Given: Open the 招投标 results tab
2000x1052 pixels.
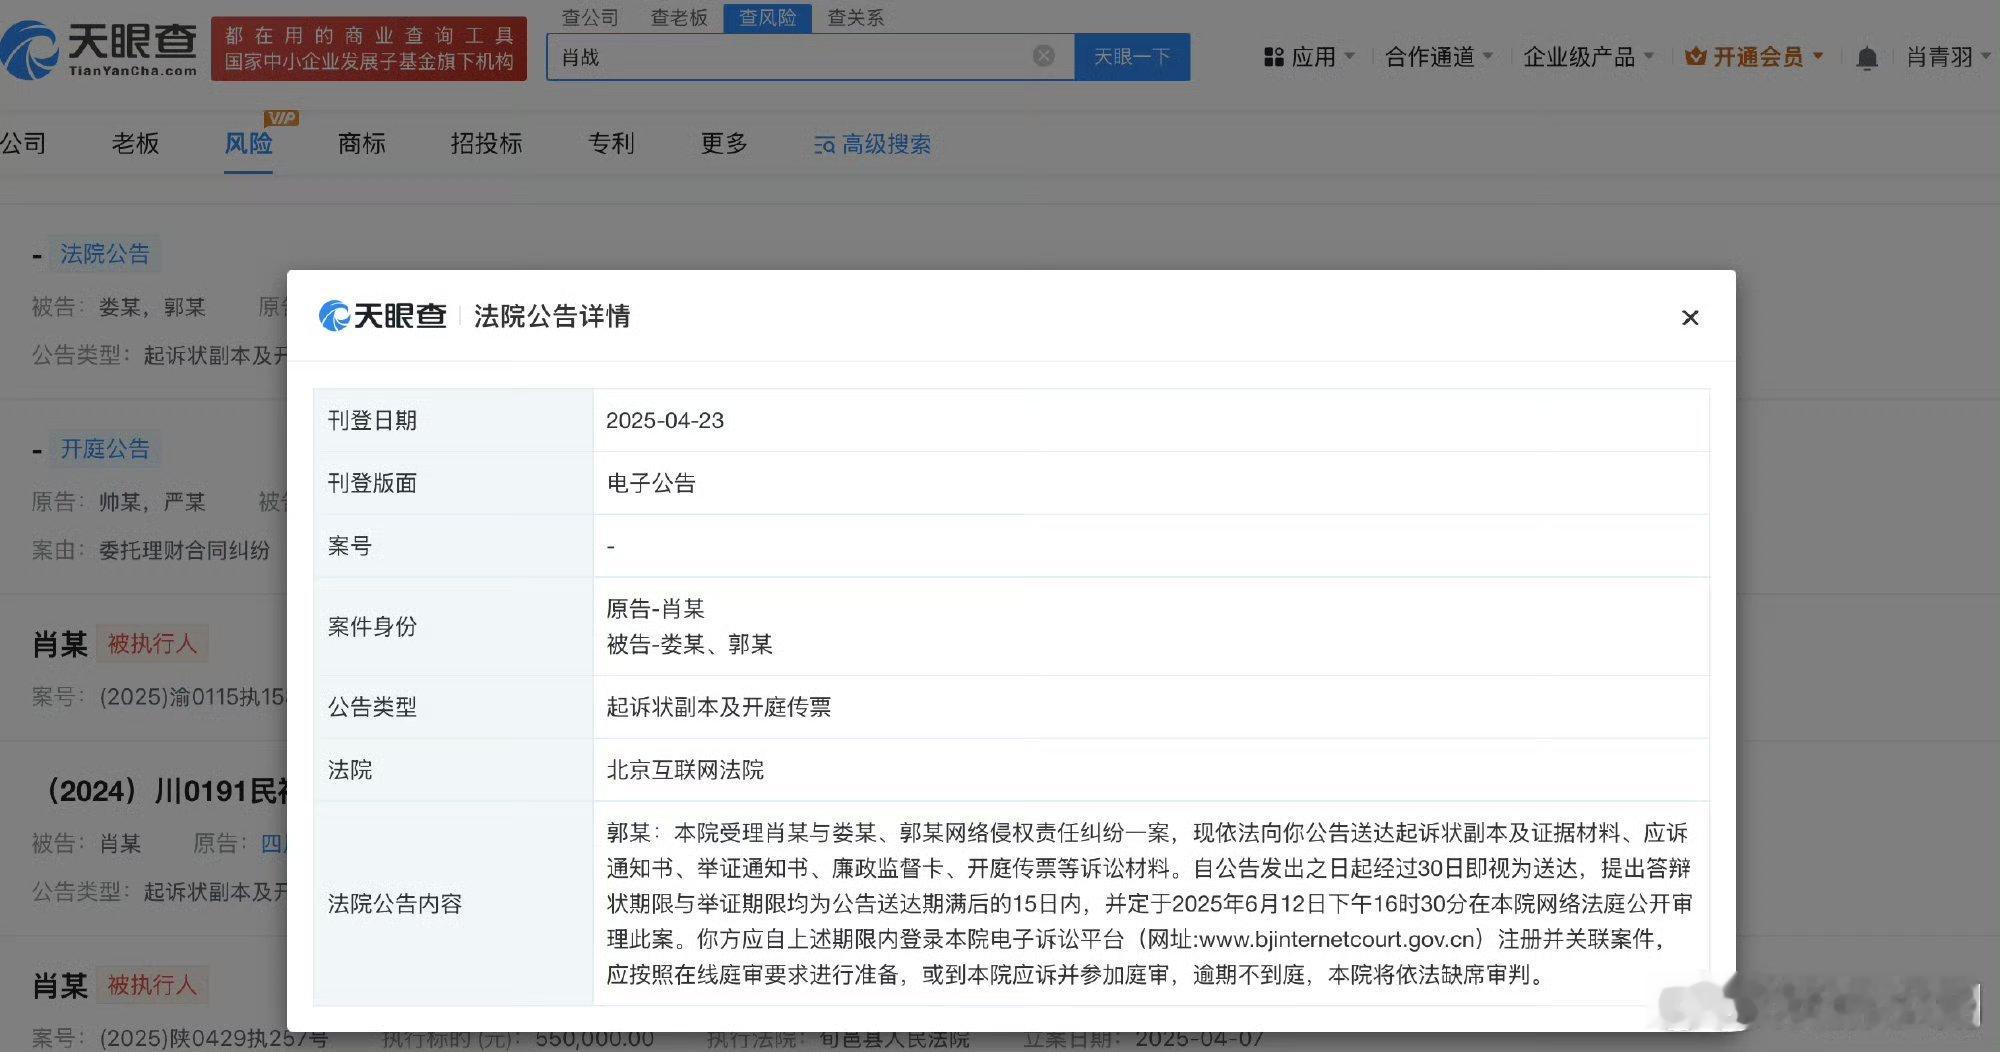Looking at the screenshot, I should [x=486, y=144].
